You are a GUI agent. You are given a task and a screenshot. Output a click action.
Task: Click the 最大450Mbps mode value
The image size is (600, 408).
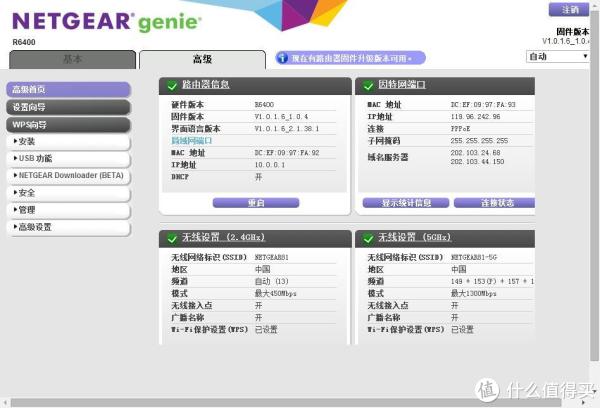[x=276, y=294]
